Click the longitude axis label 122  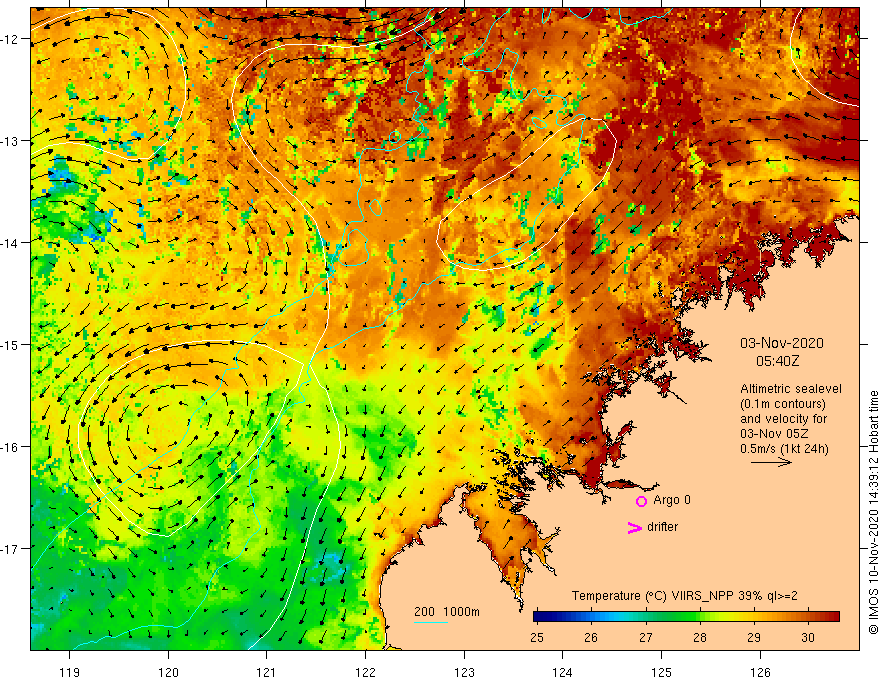[x=365, y=672]
